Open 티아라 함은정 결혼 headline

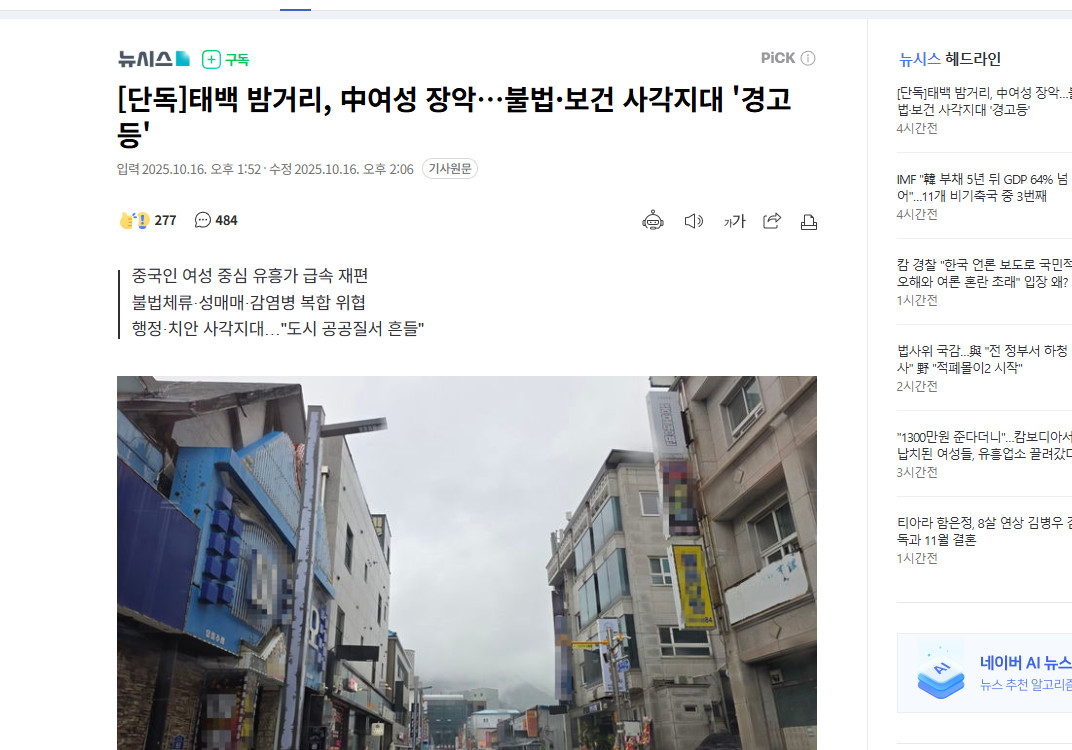[x=983, y=531]
